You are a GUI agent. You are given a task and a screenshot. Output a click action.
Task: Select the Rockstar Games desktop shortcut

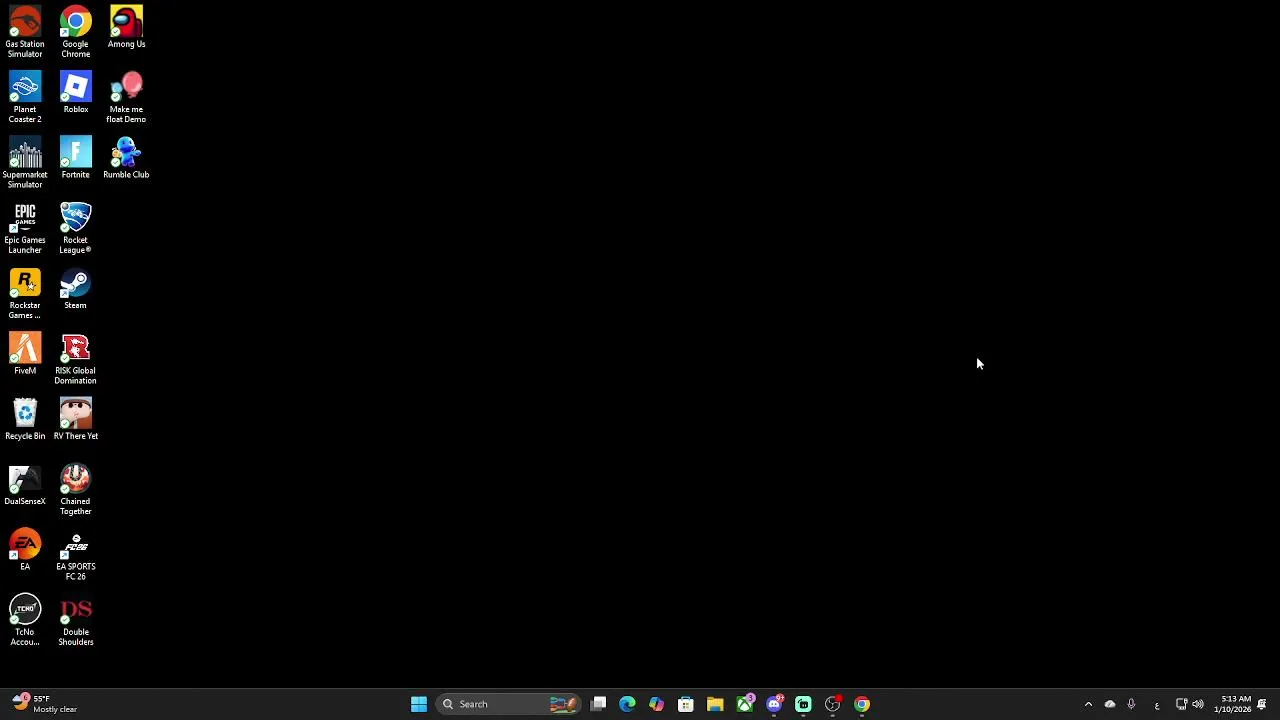pos(25,294)
